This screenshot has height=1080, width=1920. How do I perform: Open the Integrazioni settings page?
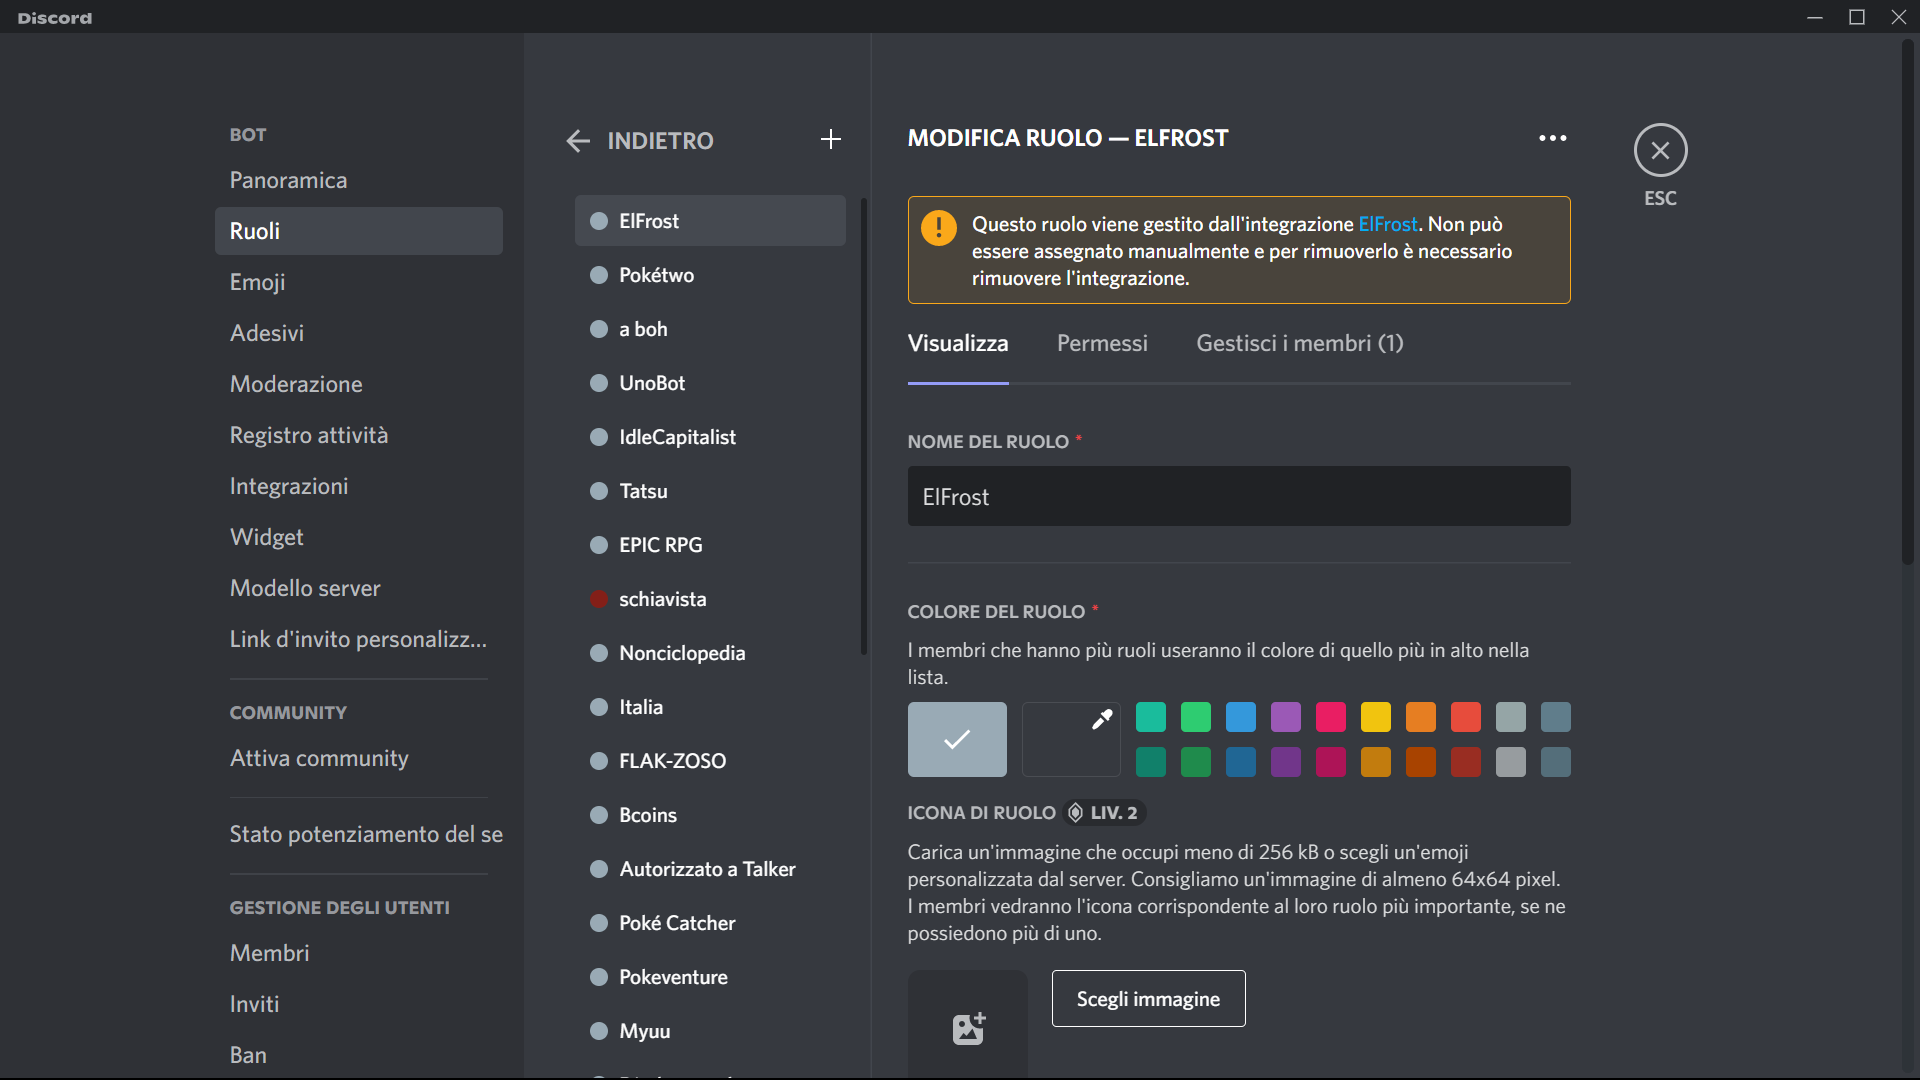click(289, 486)
